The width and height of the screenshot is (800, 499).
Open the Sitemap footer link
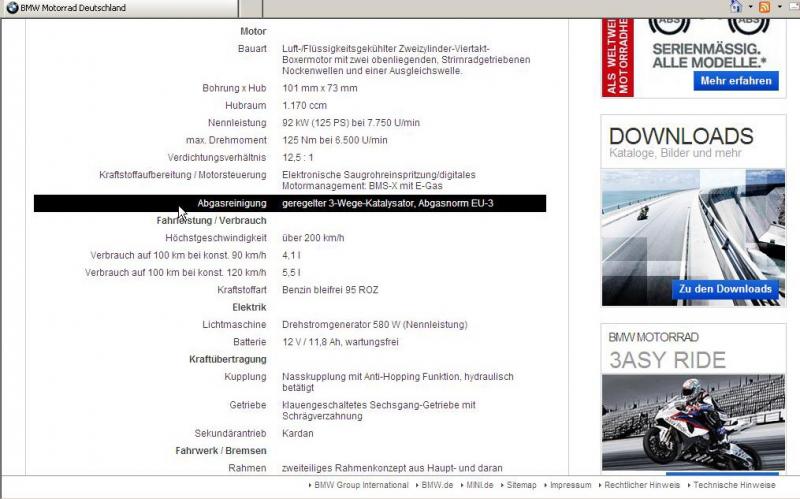(521, 485)
